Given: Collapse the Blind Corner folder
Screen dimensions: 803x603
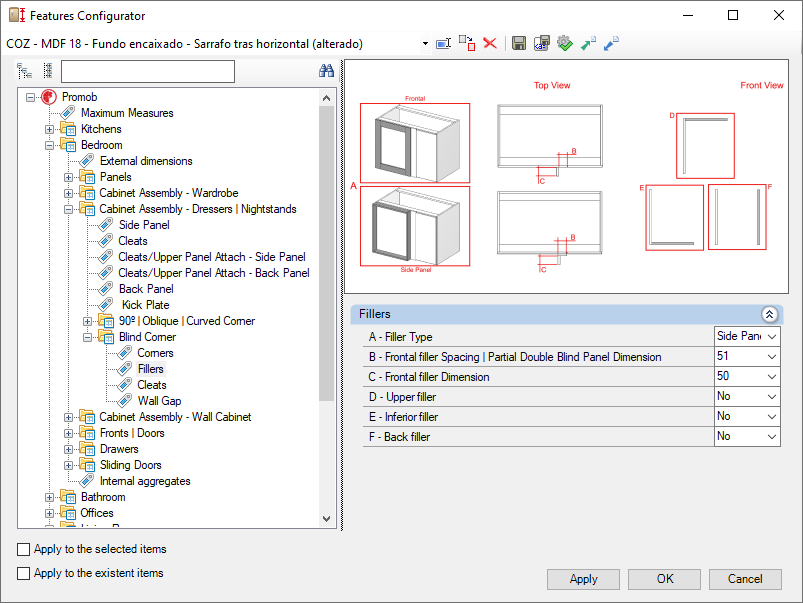Looking at the screenshot, I should coord(87,337).
